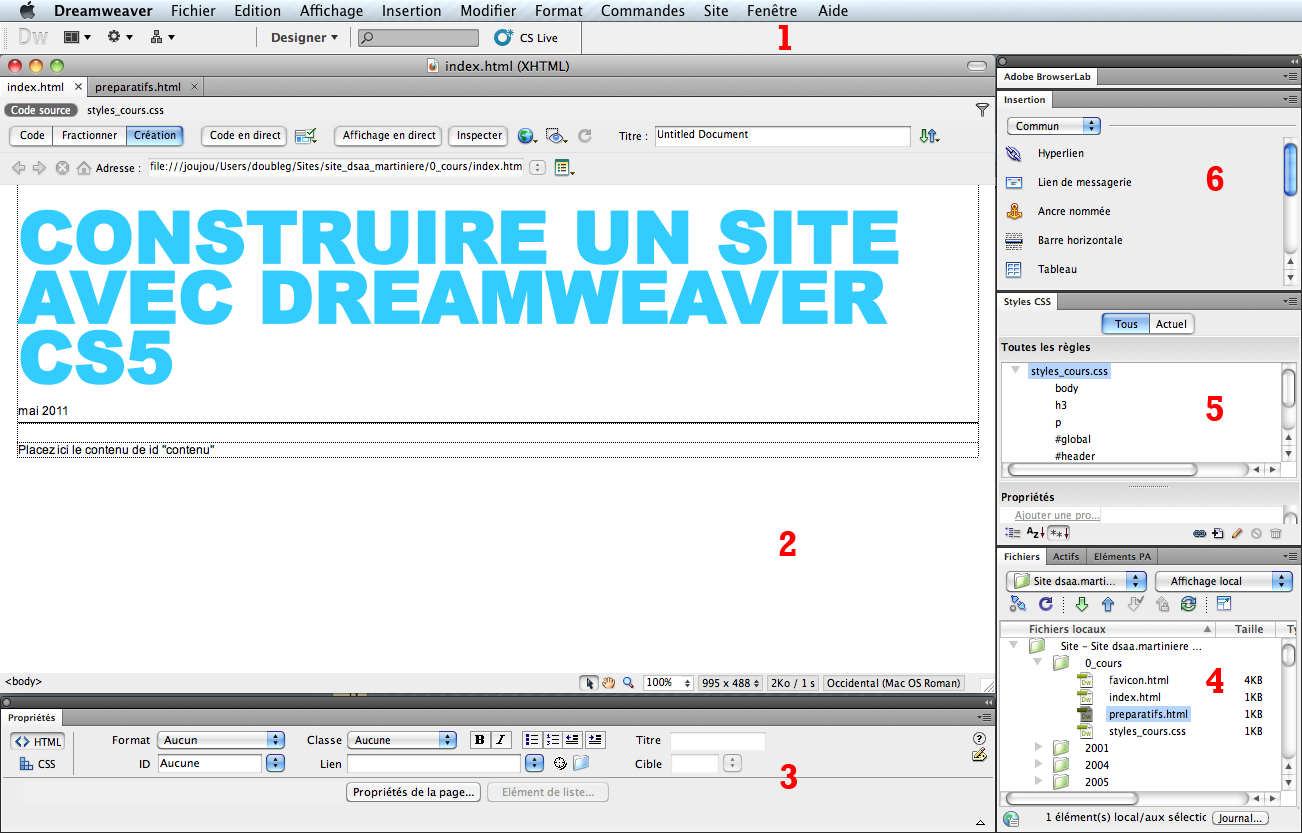Apply ordered list icon in Propriétés
This screenshot has width=1302, height=833.
(x=552, y=740)
